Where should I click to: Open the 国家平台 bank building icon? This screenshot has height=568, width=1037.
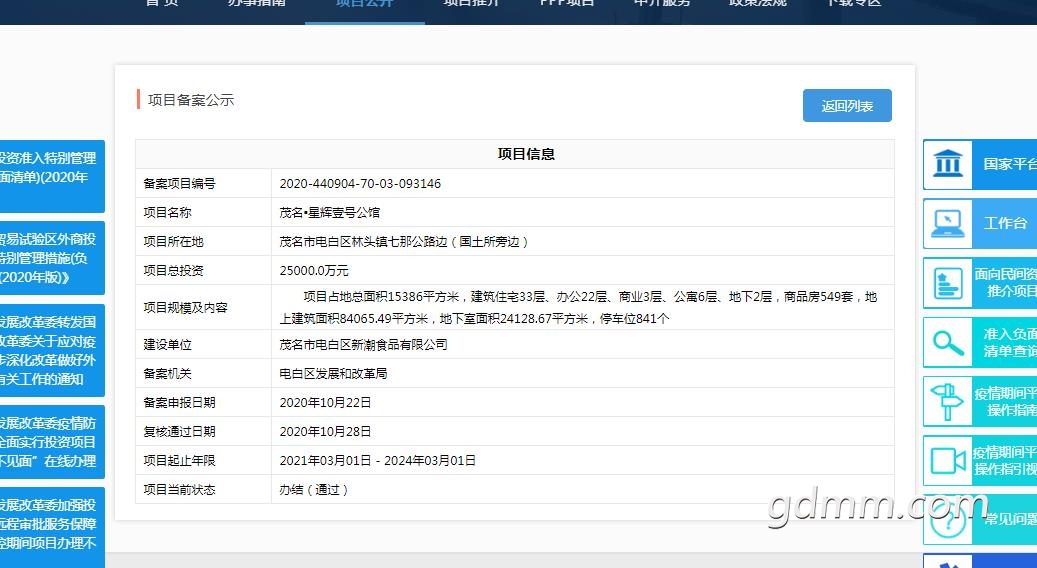click(x=948, y=164)
